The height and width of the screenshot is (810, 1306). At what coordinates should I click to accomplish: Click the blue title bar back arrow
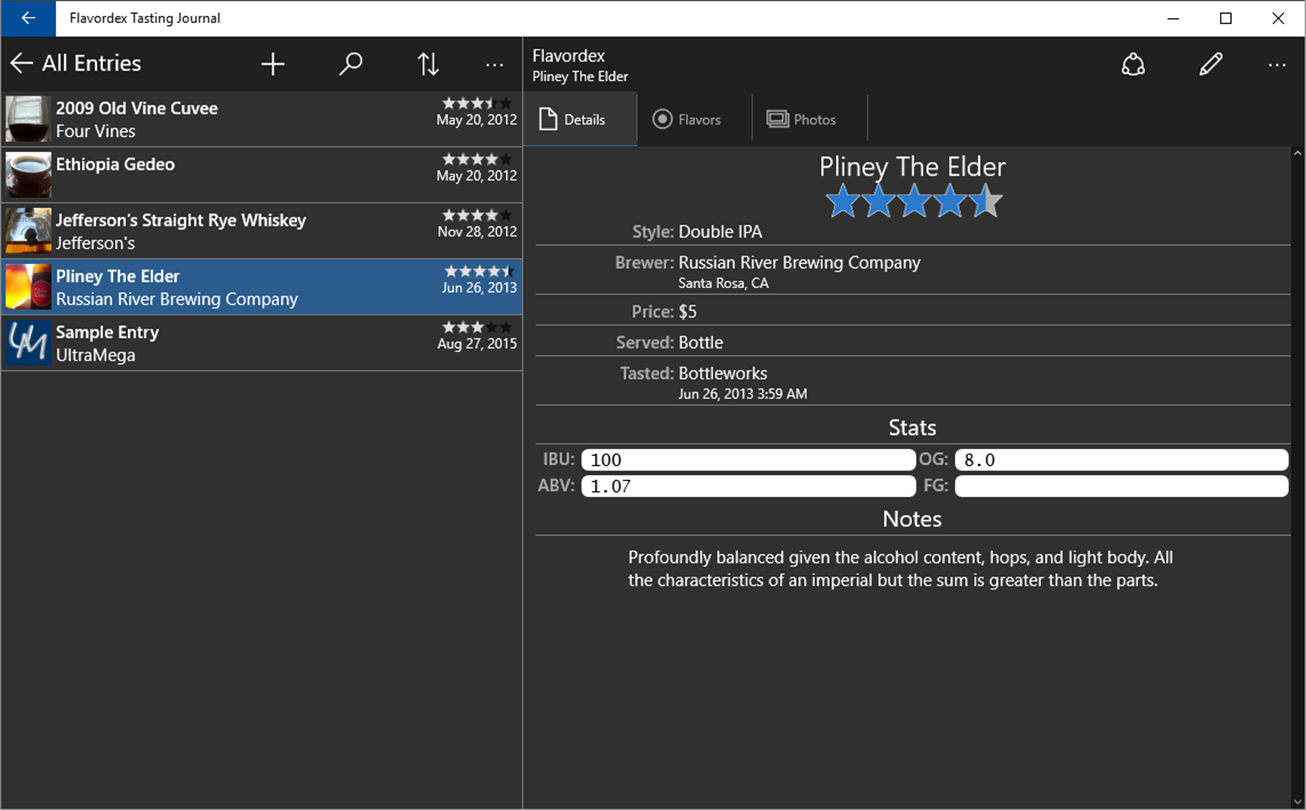[x=28, y=18]
